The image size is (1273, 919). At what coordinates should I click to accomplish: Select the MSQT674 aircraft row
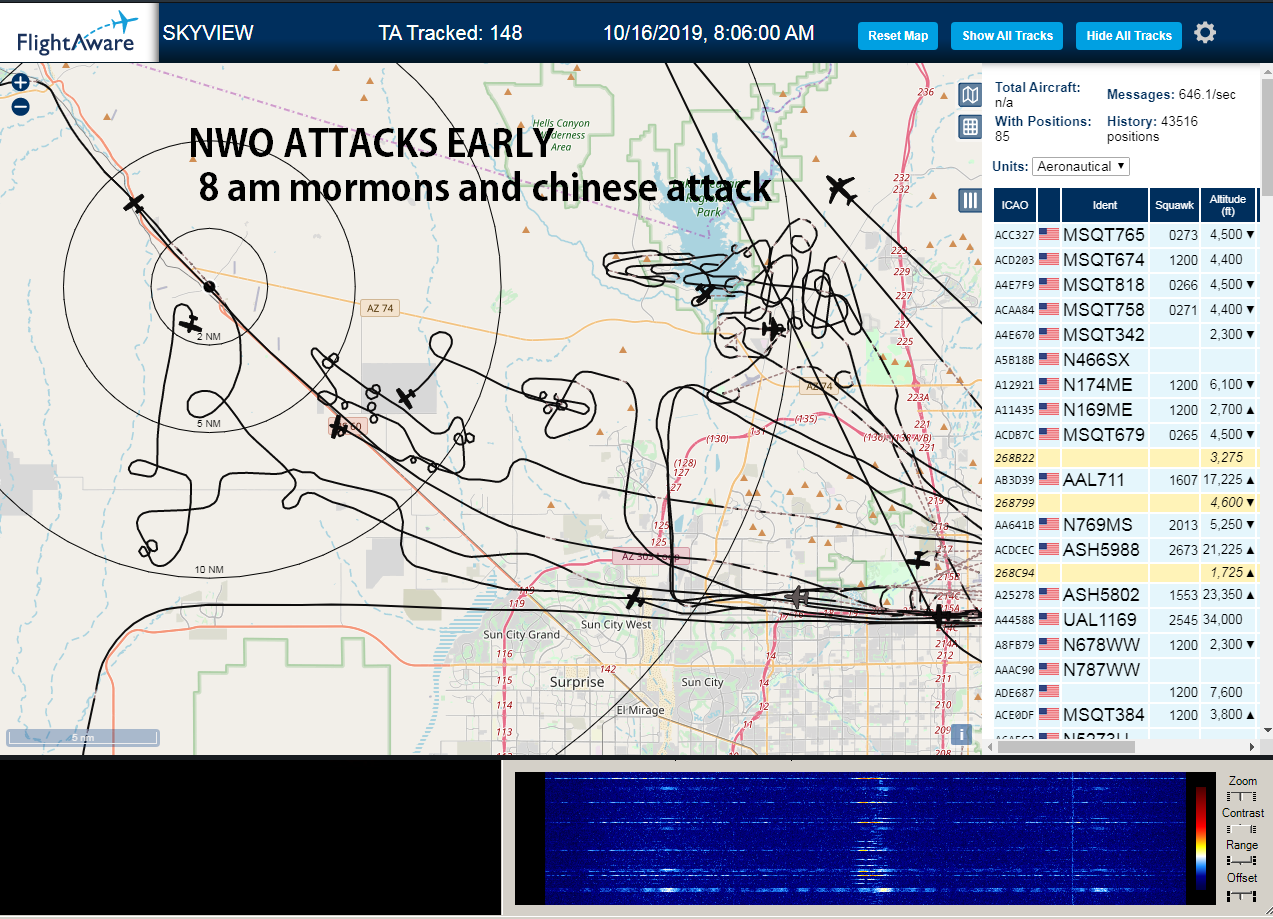click(1125, 260)
